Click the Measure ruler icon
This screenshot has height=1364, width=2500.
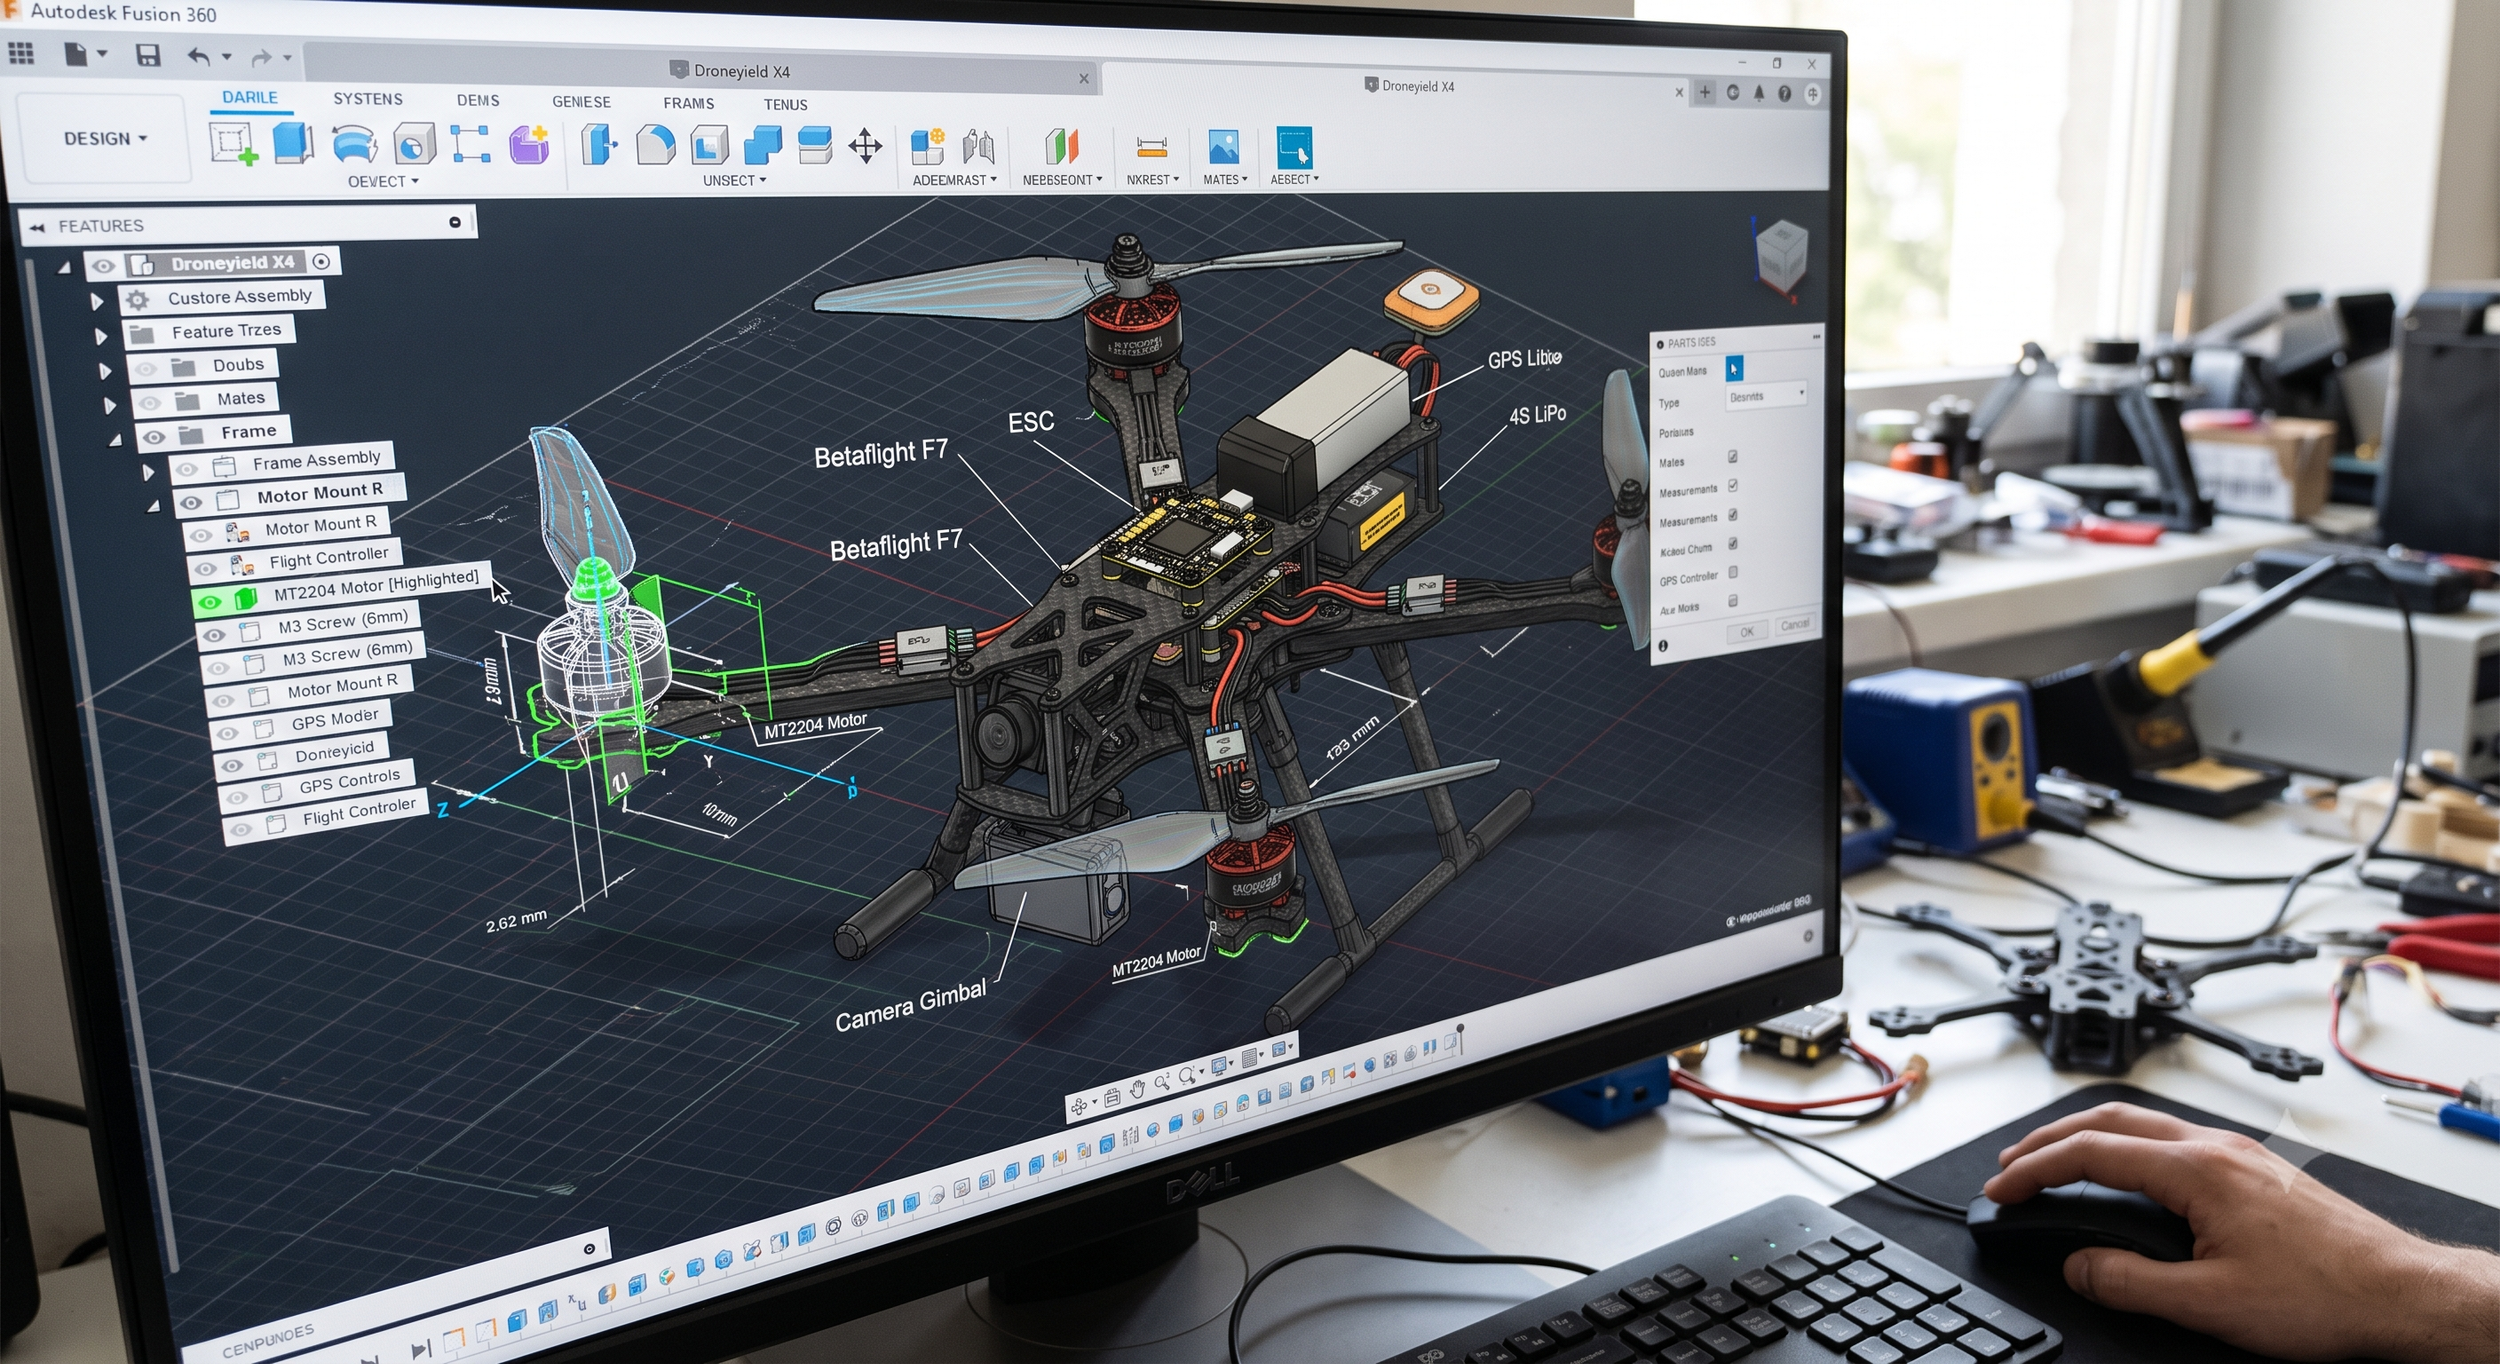point(1152,148)
